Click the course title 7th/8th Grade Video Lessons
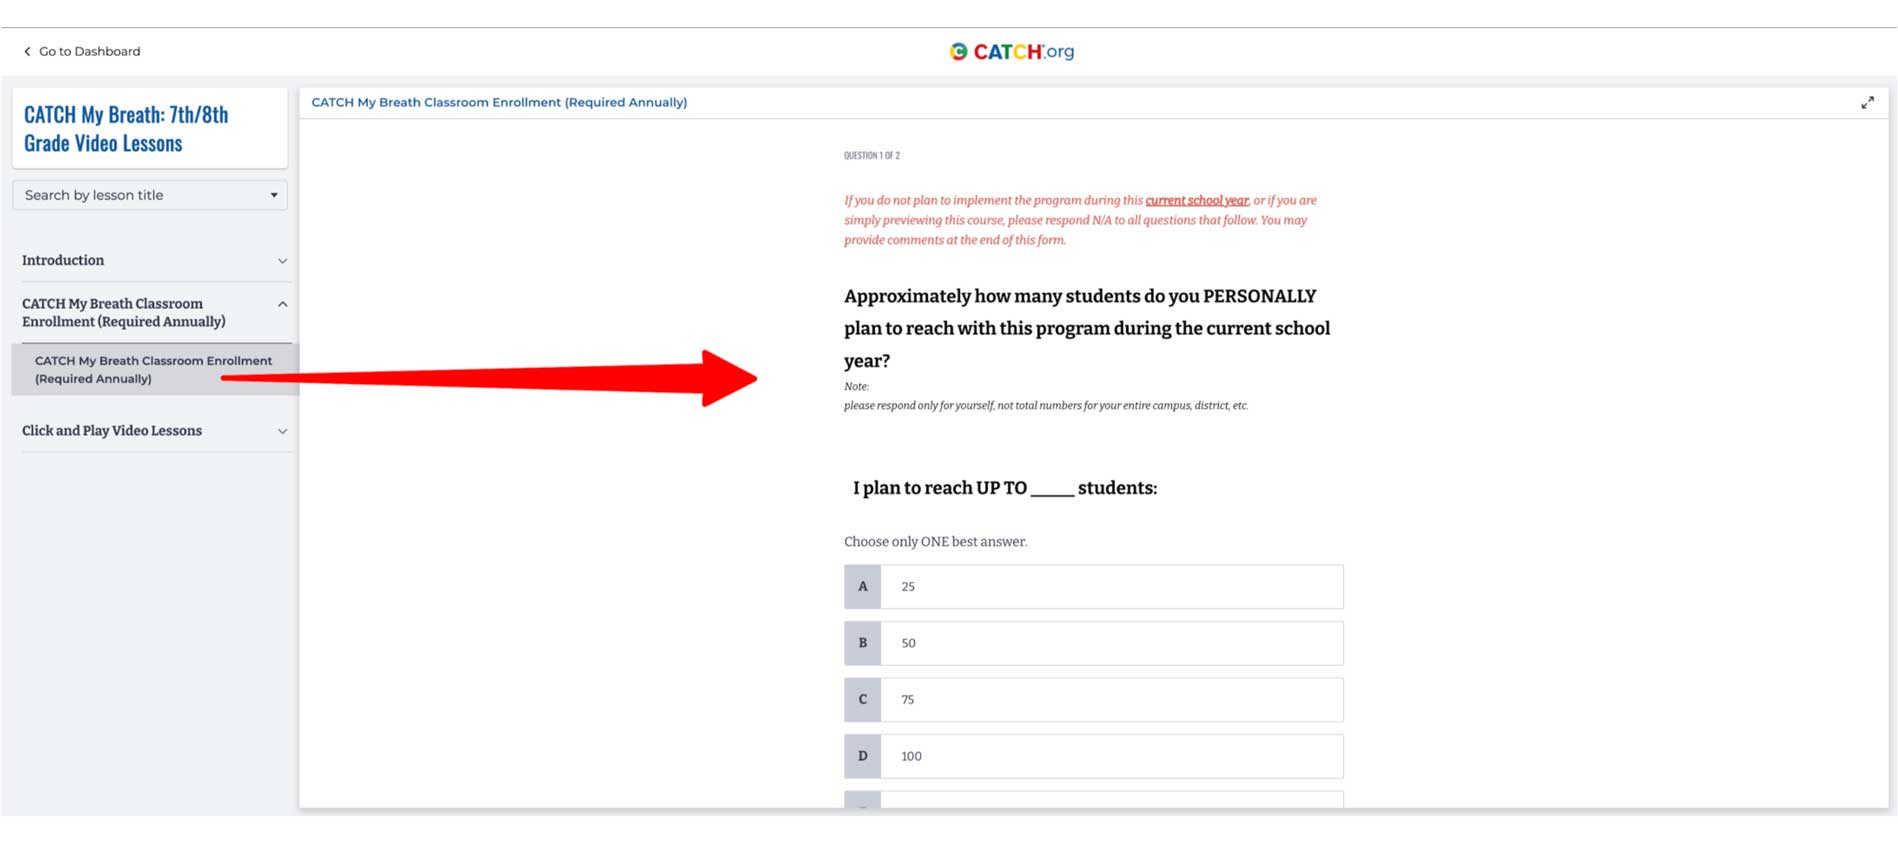Screen dimensions: 1898x843 [x=126, y=128]
